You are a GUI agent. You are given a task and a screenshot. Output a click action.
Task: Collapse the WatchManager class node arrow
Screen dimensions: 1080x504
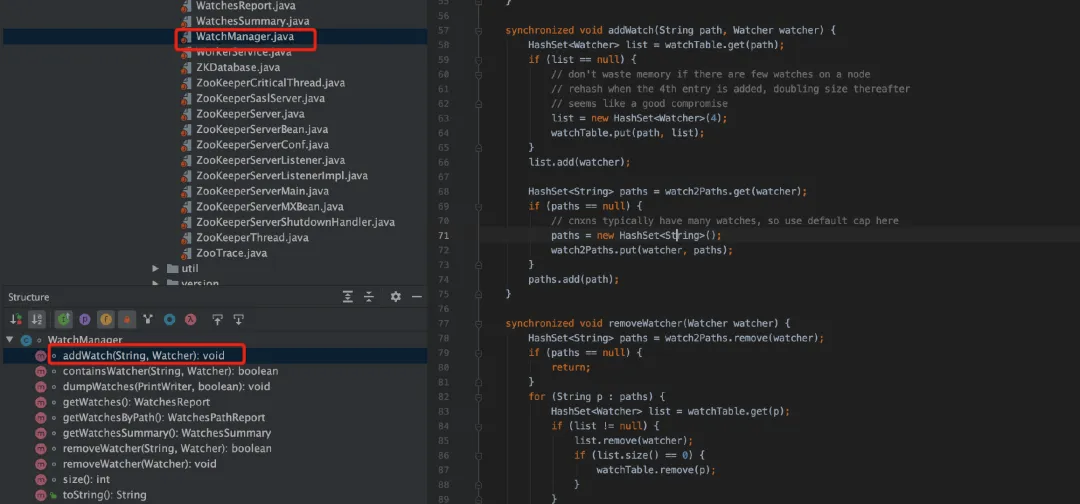coord(10,340)
